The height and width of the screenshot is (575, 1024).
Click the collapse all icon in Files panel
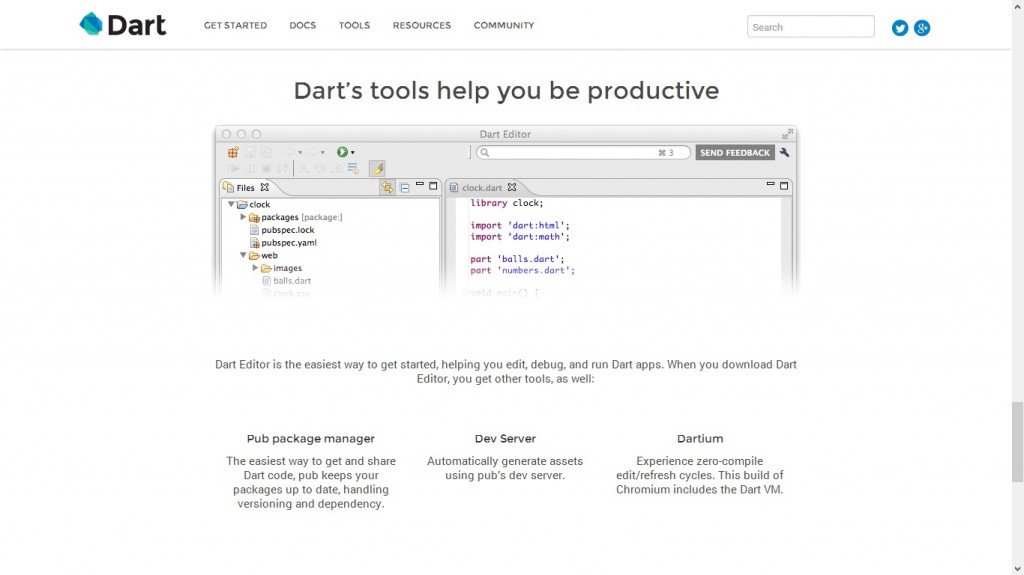(x=404, y=187)
